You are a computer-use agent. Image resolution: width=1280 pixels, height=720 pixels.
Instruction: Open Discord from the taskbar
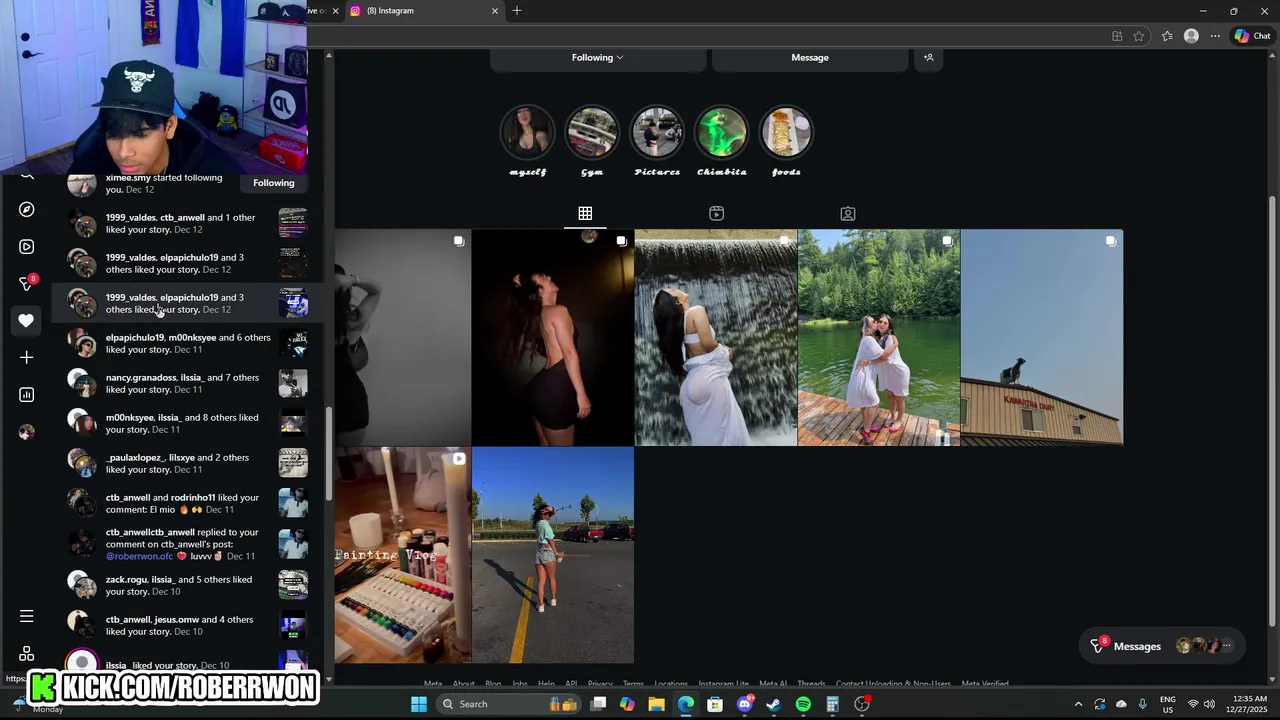pos(744,704)
